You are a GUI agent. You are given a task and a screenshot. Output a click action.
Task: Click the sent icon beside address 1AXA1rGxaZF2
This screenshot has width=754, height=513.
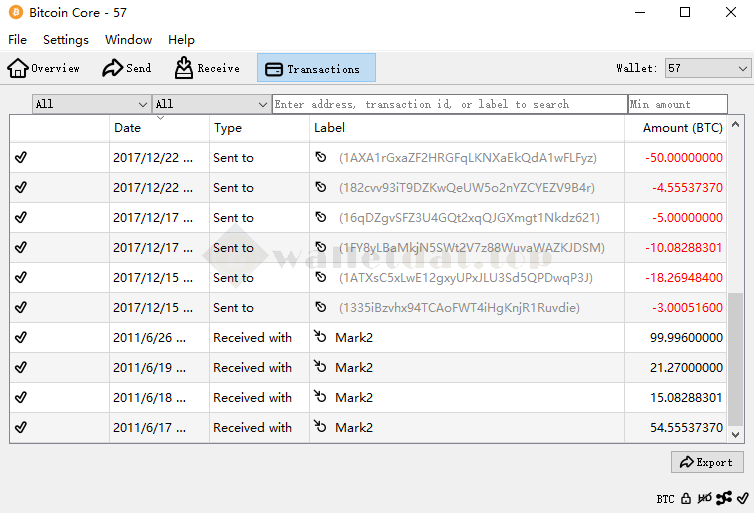321,158
